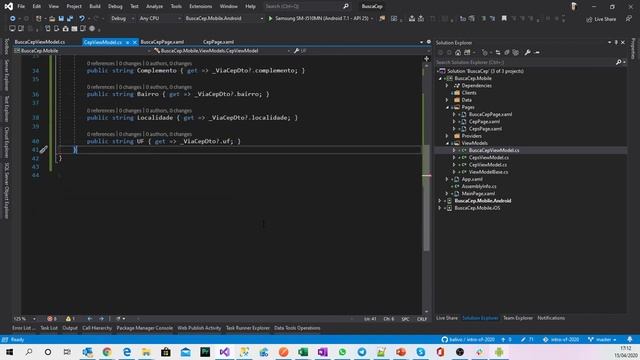The width and height of the screenshot is (640, 360).
Task: Open the Analyze menu
Action: [154, 7]
